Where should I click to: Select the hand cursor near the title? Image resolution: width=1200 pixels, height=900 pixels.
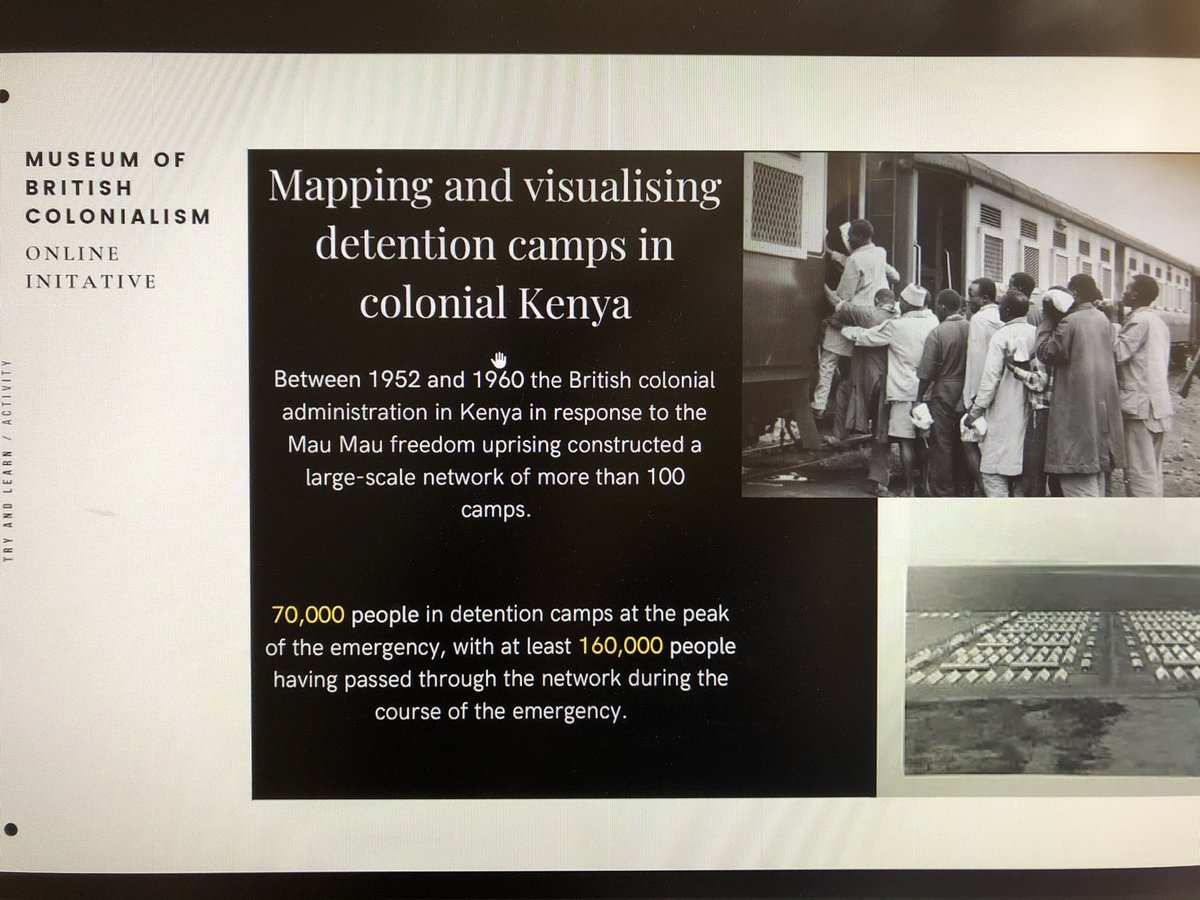pos(498,358)
